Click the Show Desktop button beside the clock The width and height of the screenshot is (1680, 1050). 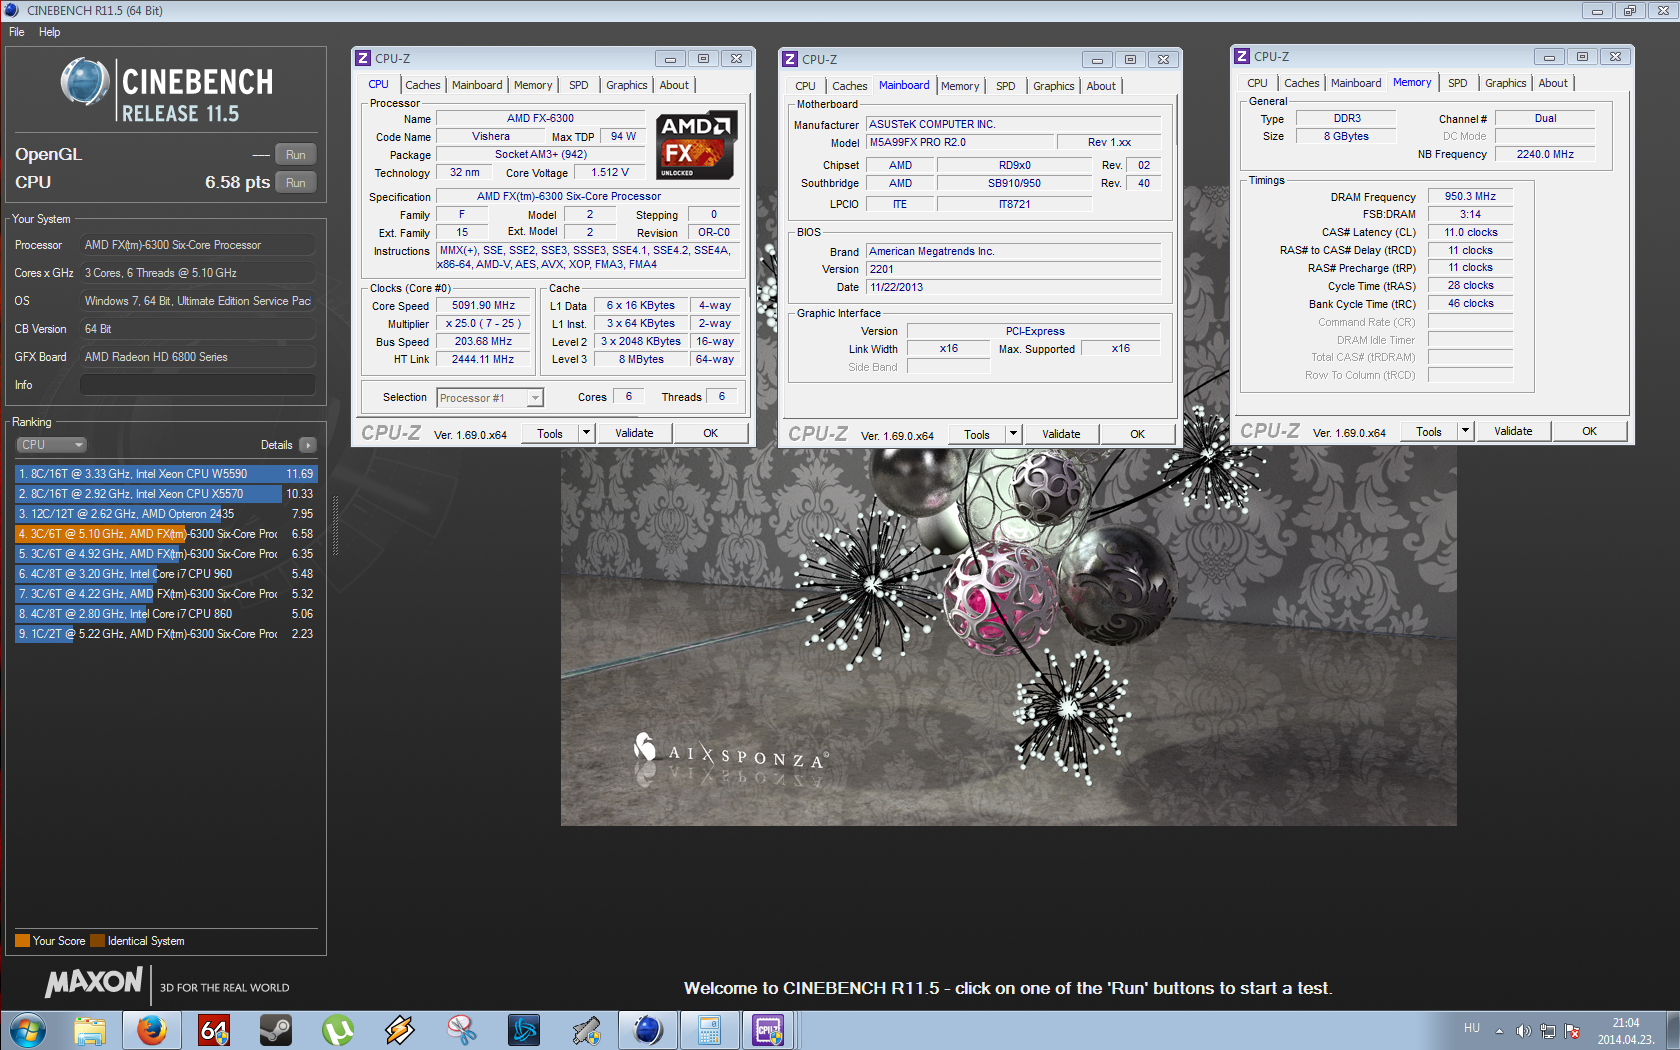click(1672, 1030)
